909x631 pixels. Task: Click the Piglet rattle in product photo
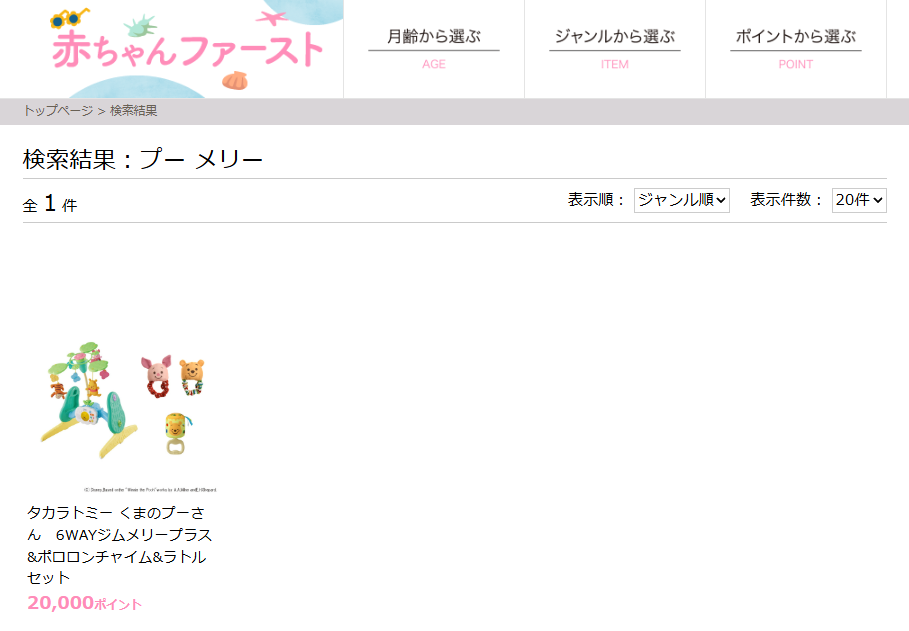tap(157, 376)
